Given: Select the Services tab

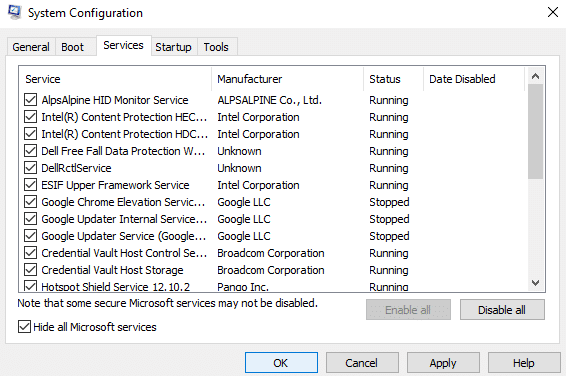Looking at the screenshot, I should (123, 45).
